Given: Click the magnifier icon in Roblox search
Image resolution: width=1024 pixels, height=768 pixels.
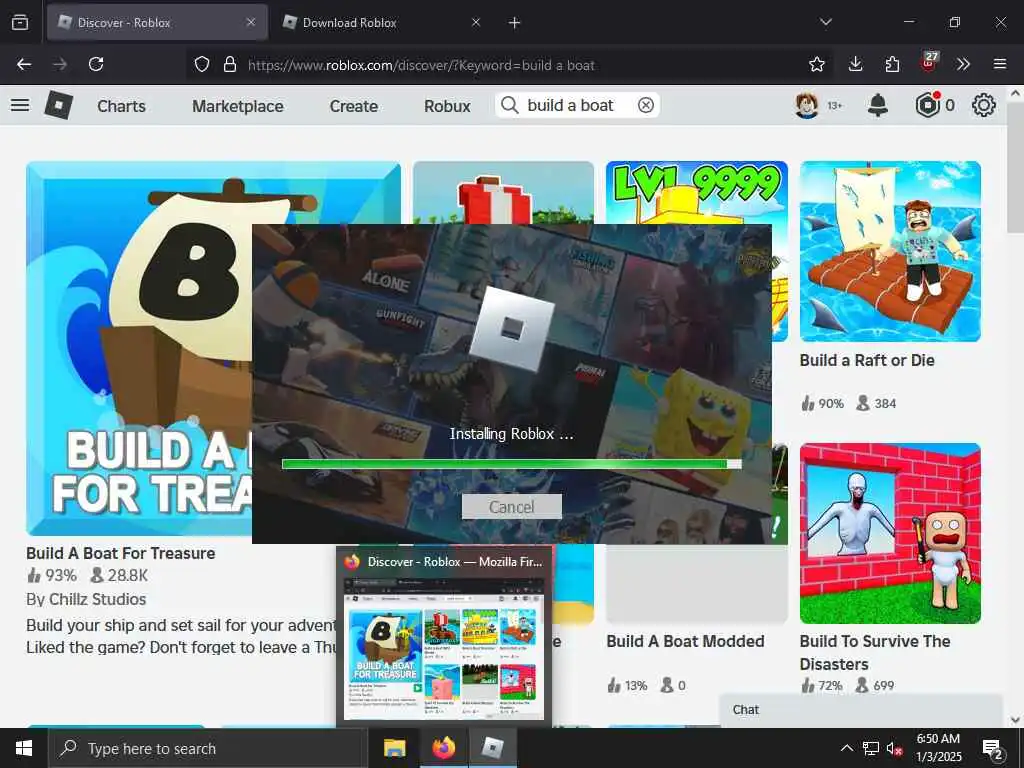Looking at the screenshot, I should (510, 105).
